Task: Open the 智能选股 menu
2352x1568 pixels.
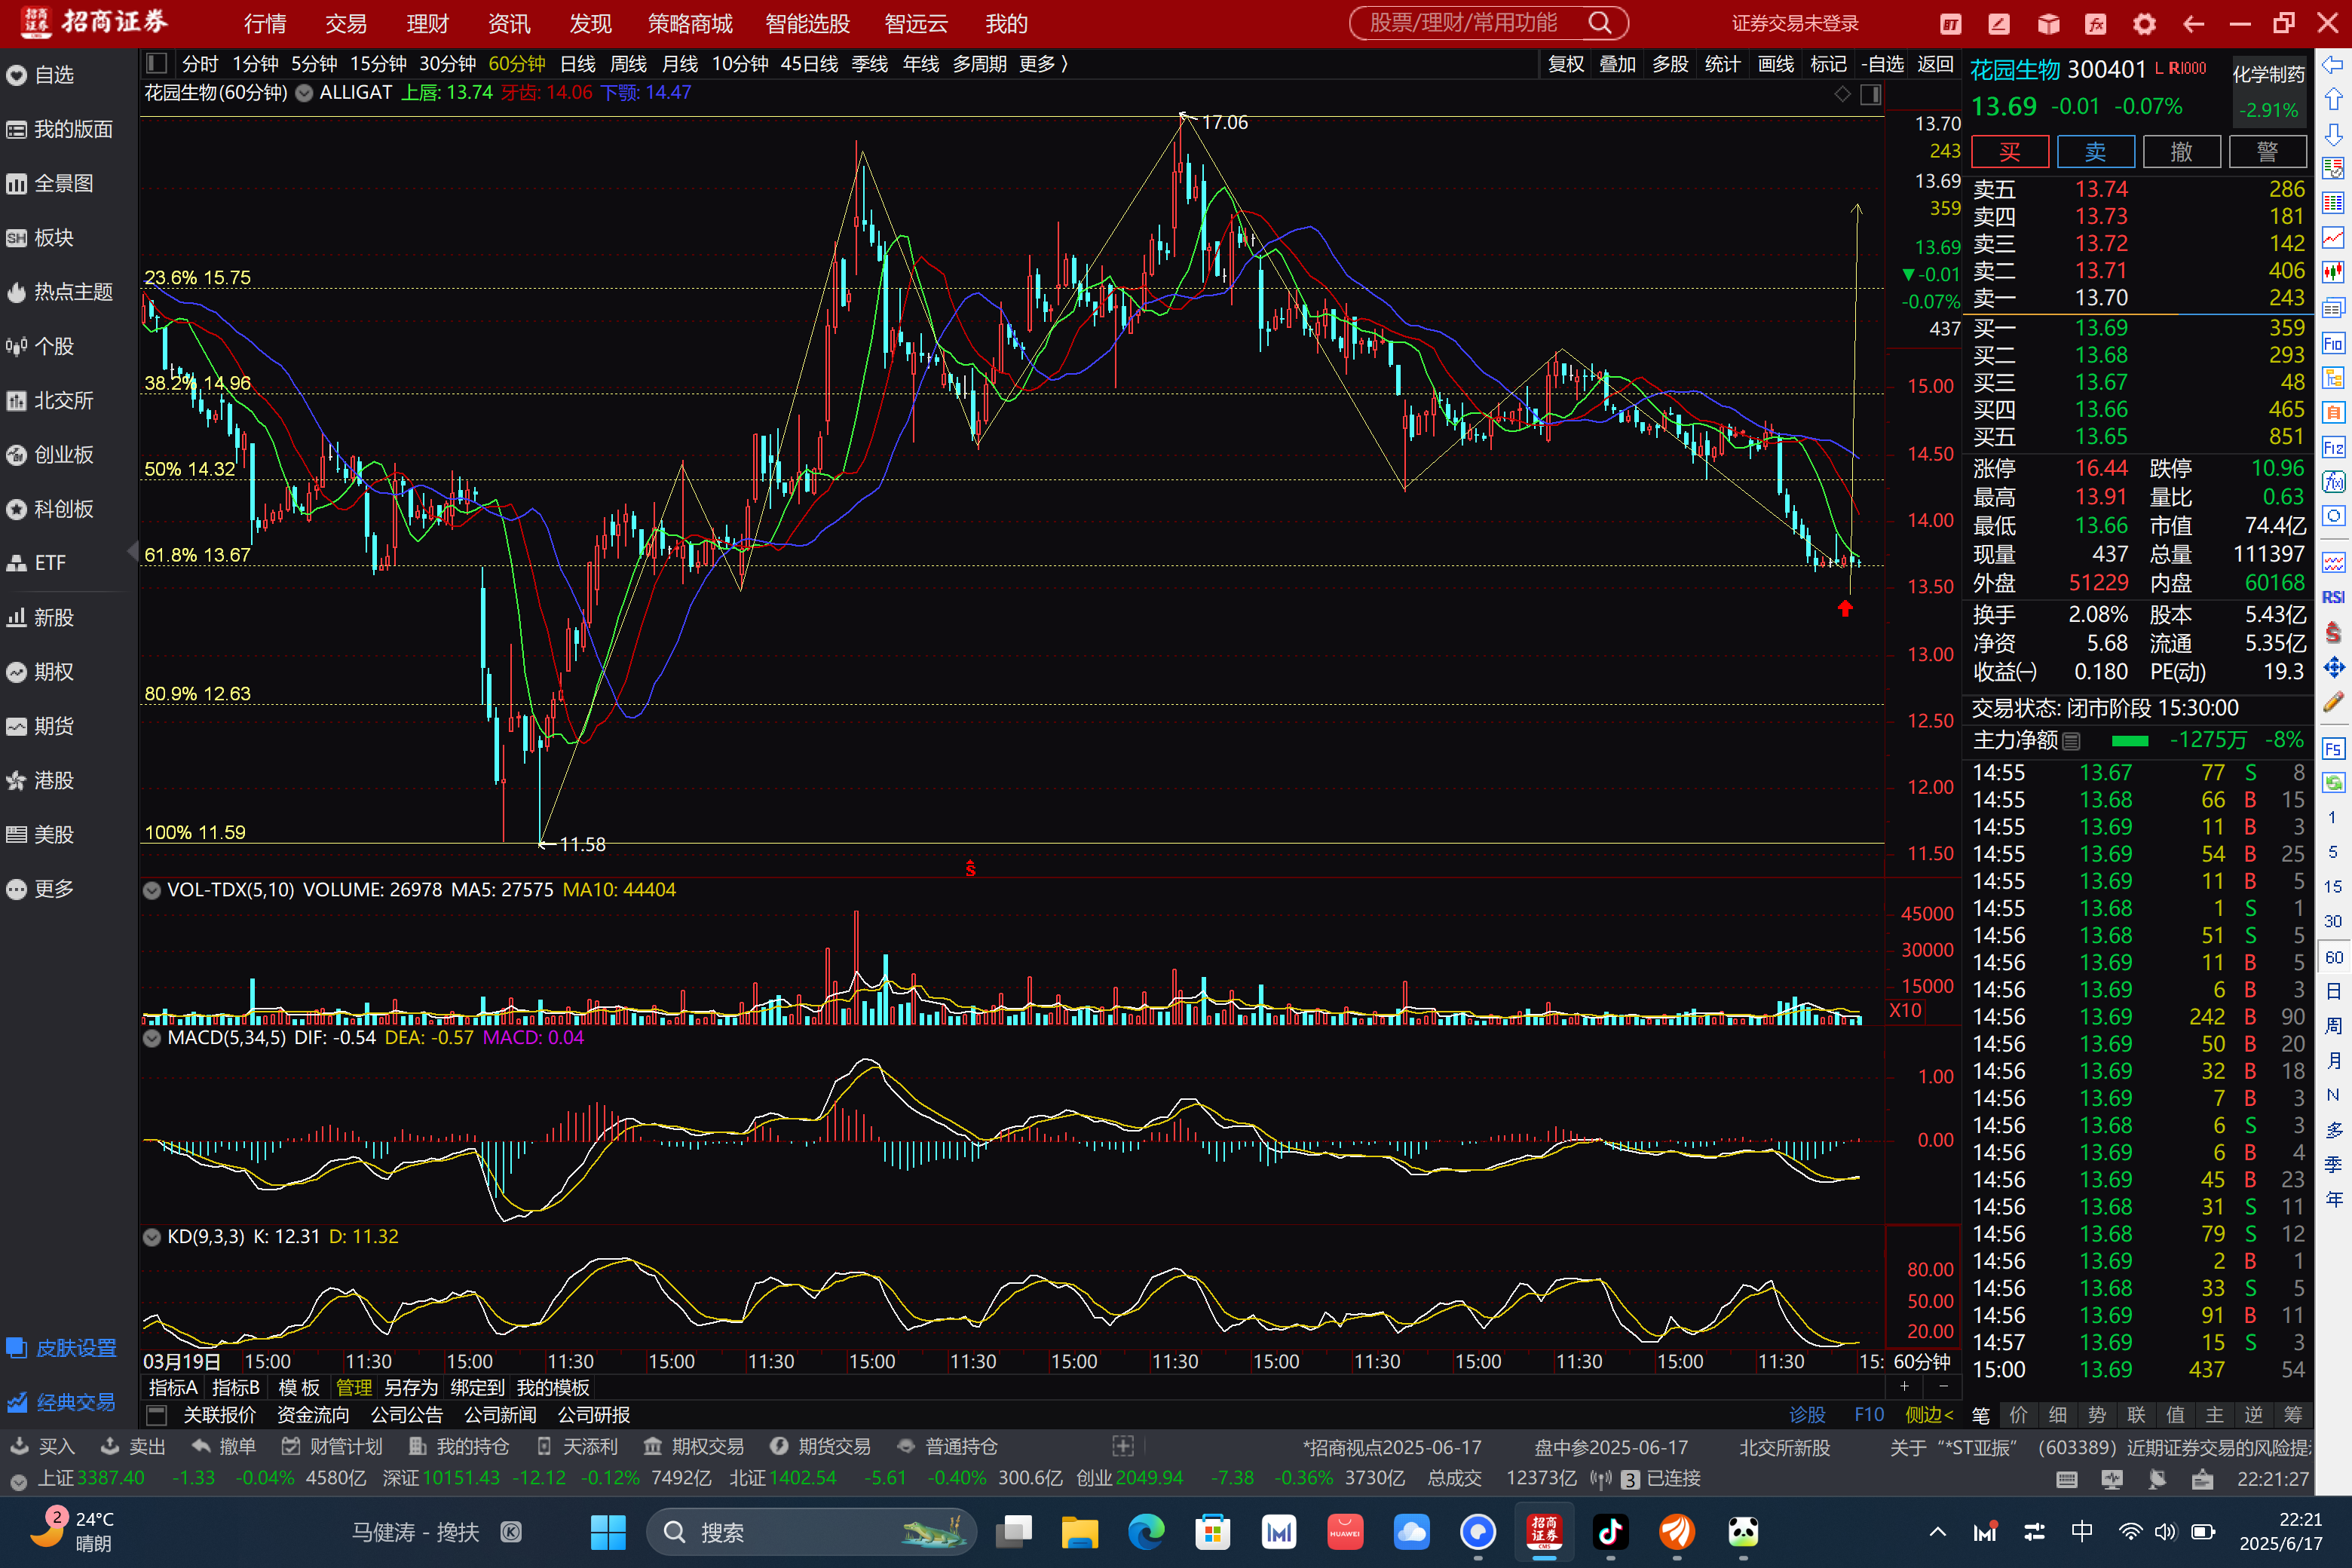Action: click(808, 24)
